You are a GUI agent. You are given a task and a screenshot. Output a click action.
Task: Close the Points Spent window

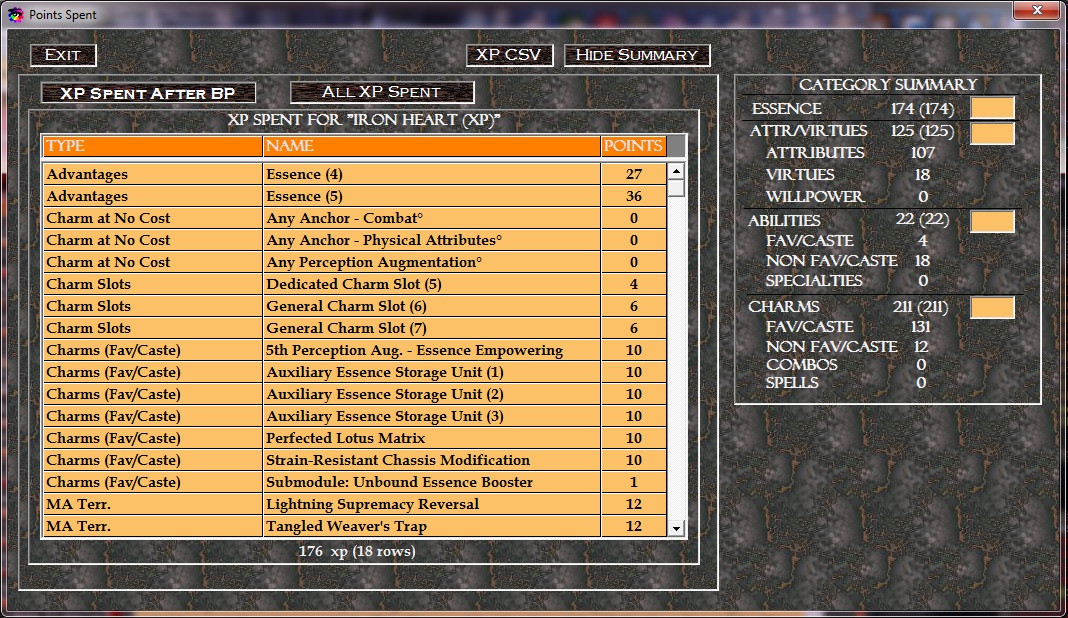point(1037,10)
